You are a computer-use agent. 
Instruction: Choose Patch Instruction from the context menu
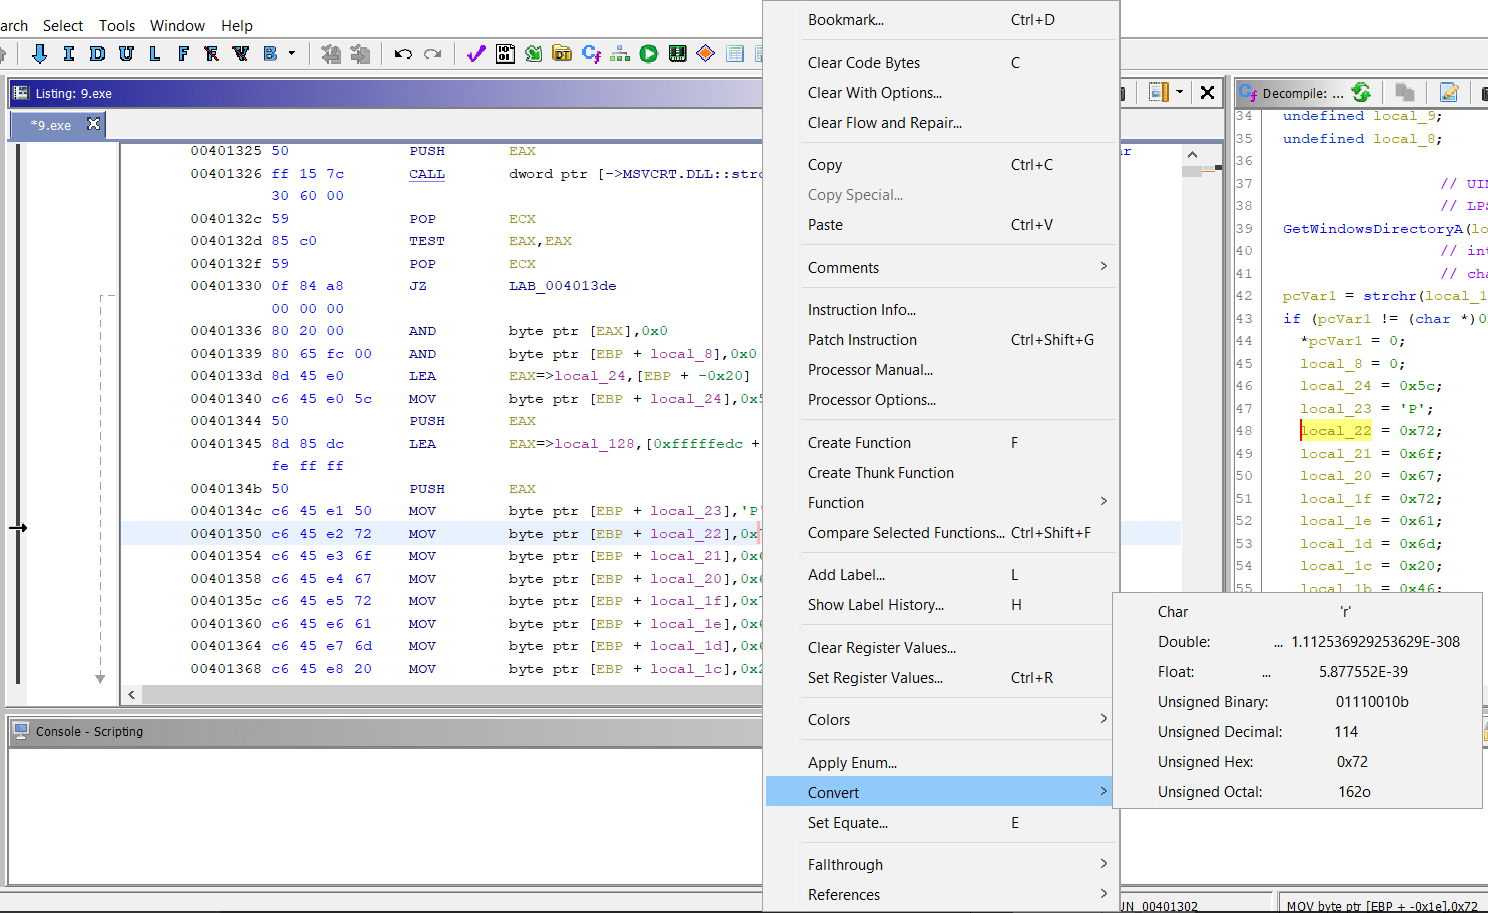(862, 339)
